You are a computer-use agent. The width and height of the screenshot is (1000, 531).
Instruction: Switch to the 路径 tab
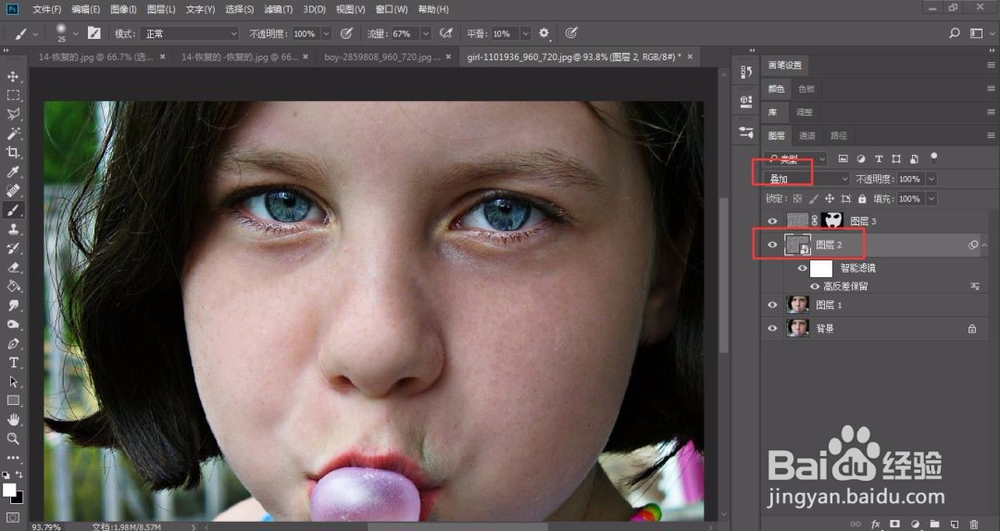[x=839, y=136]
